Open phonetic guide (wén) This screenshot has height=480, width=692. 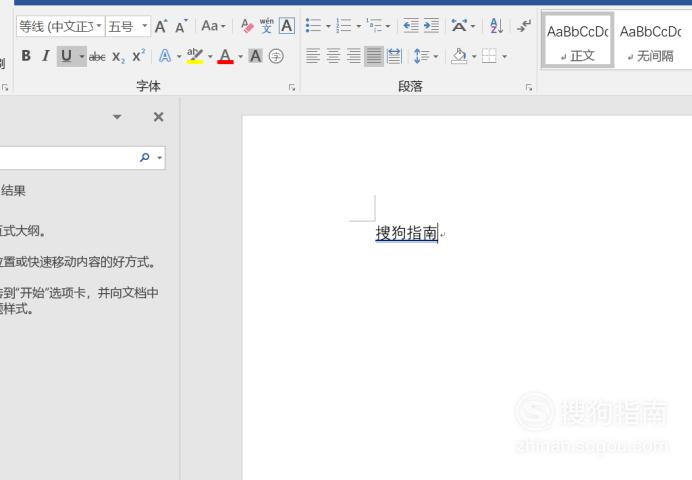pyautogui.click(x=267, y=26)
